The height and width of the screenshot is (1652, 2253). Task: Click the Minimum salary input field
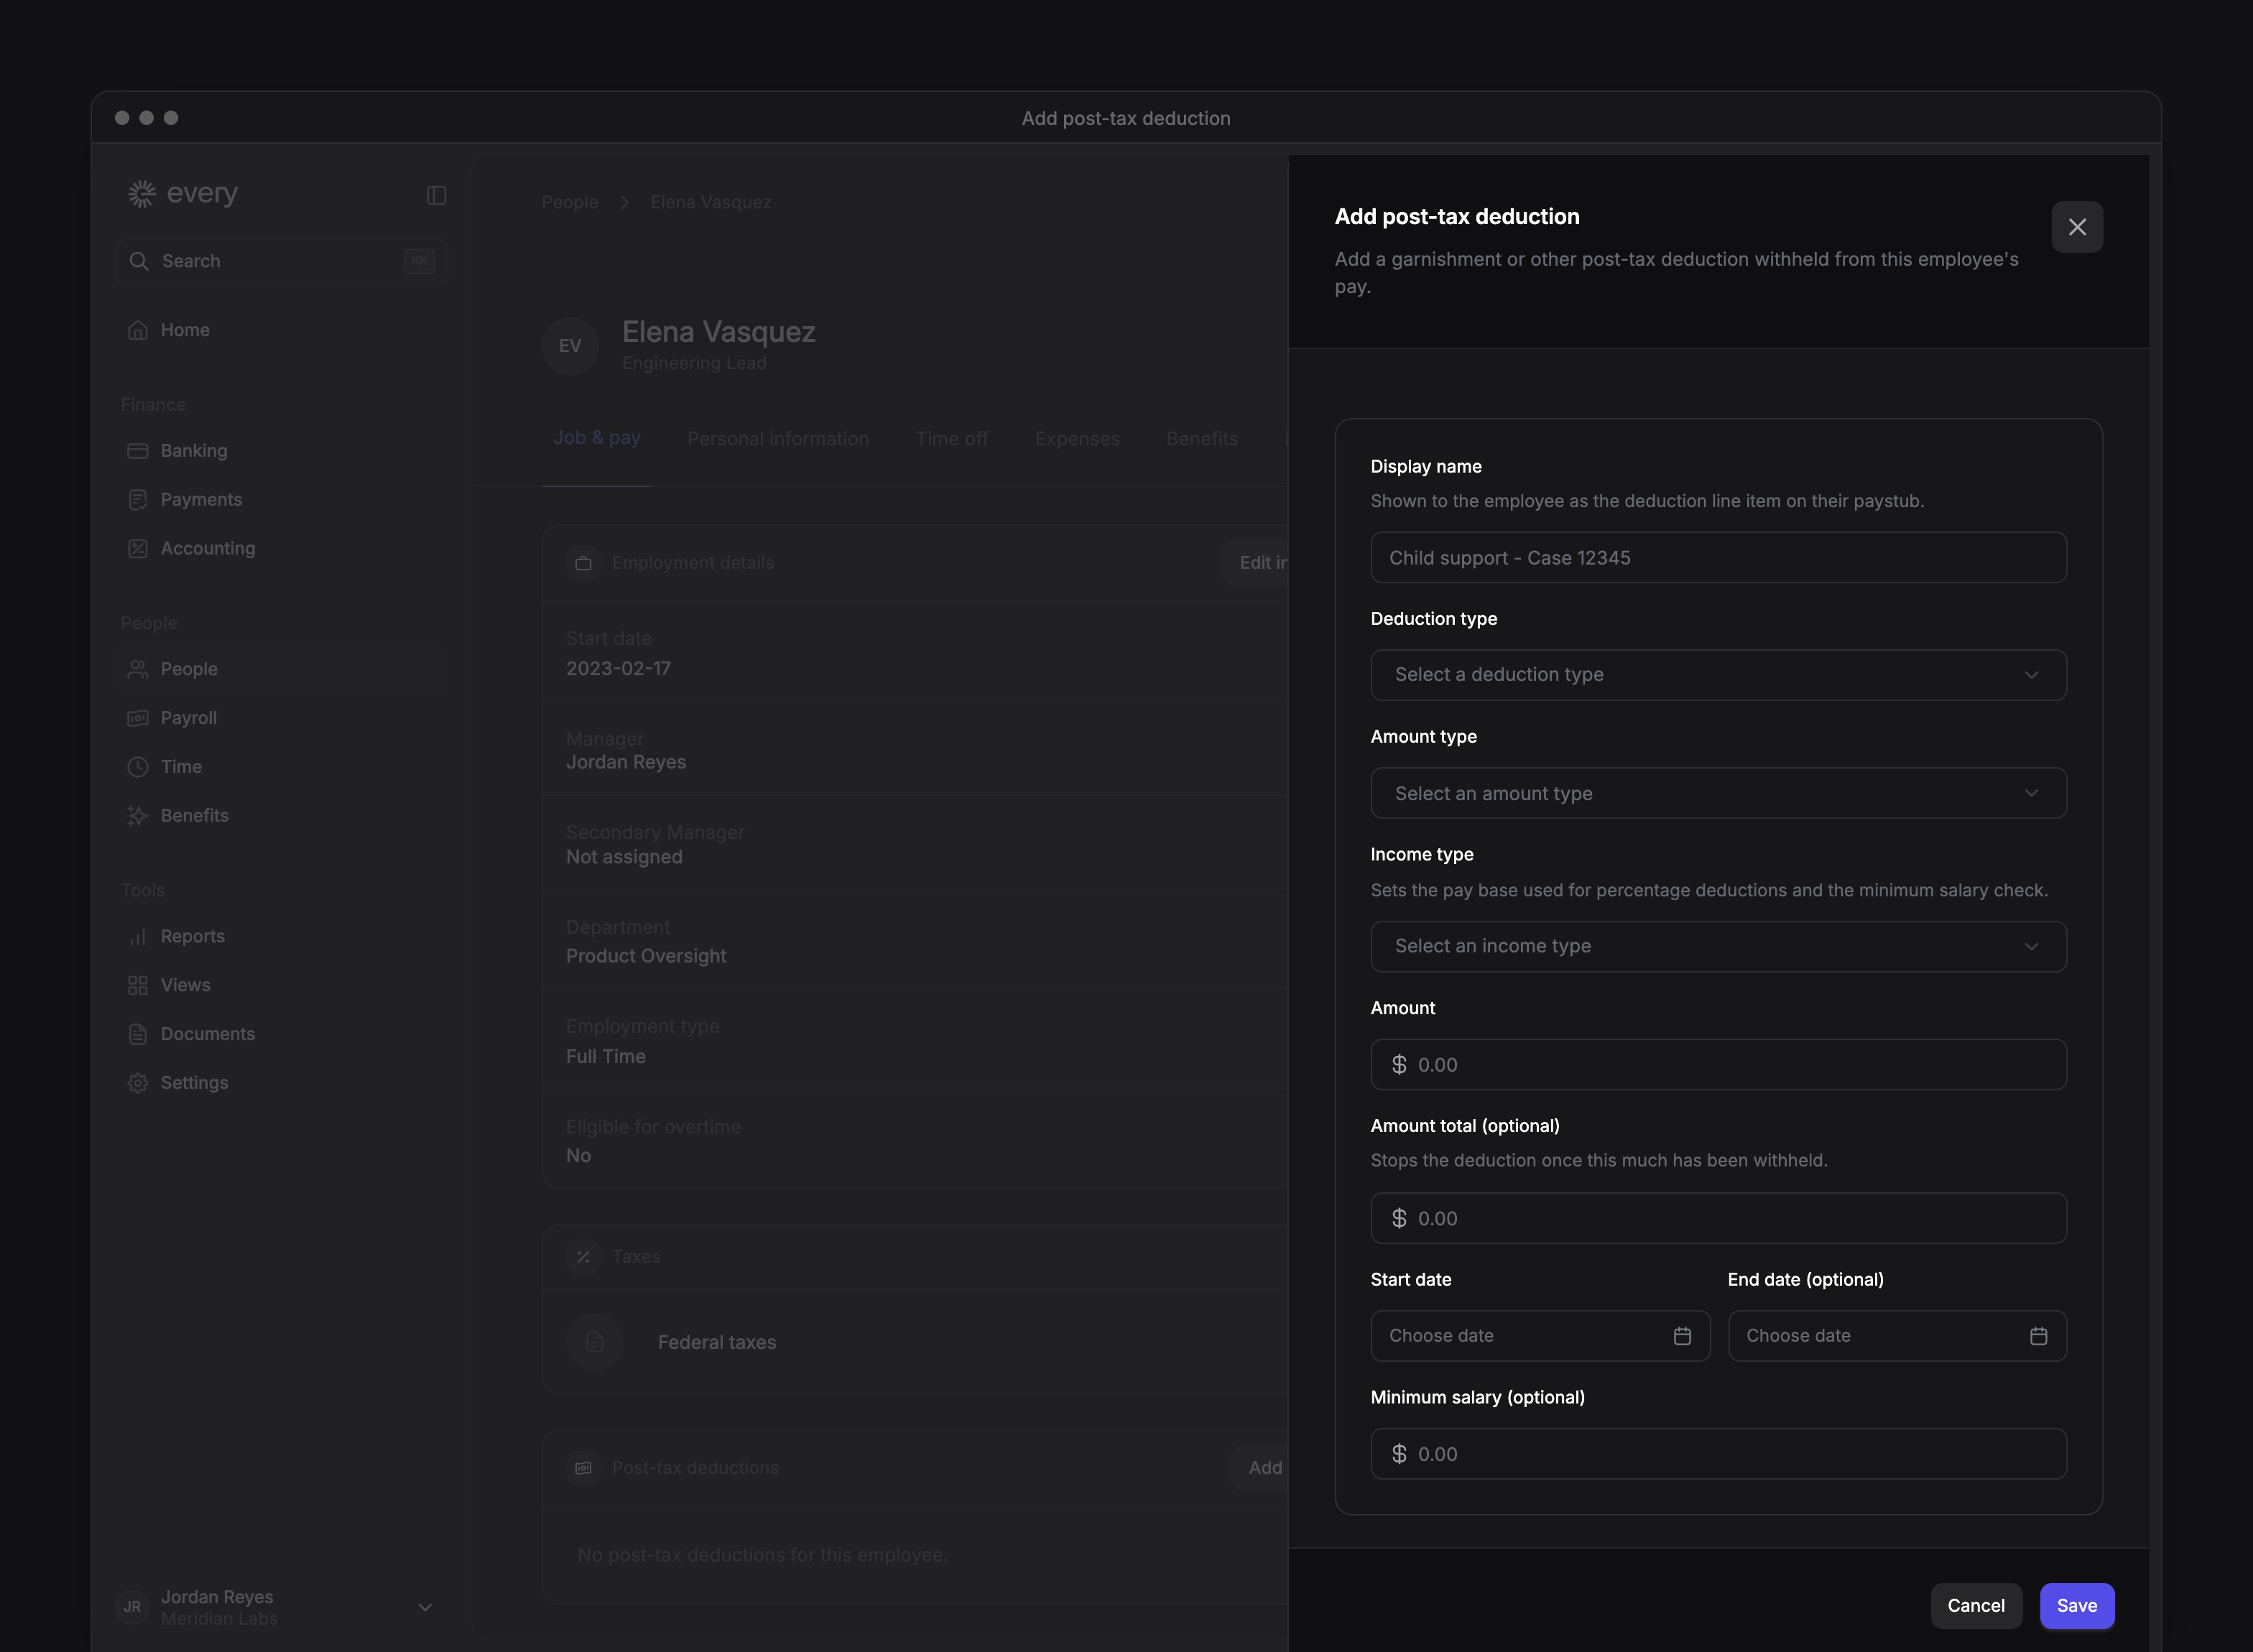[x=1718, y=1454]
